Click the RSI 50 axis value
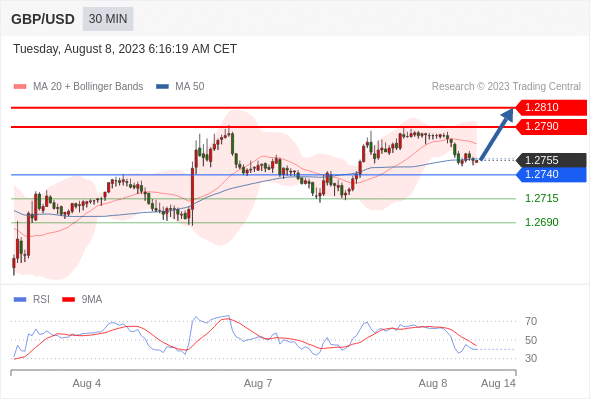 pos(531,340)
